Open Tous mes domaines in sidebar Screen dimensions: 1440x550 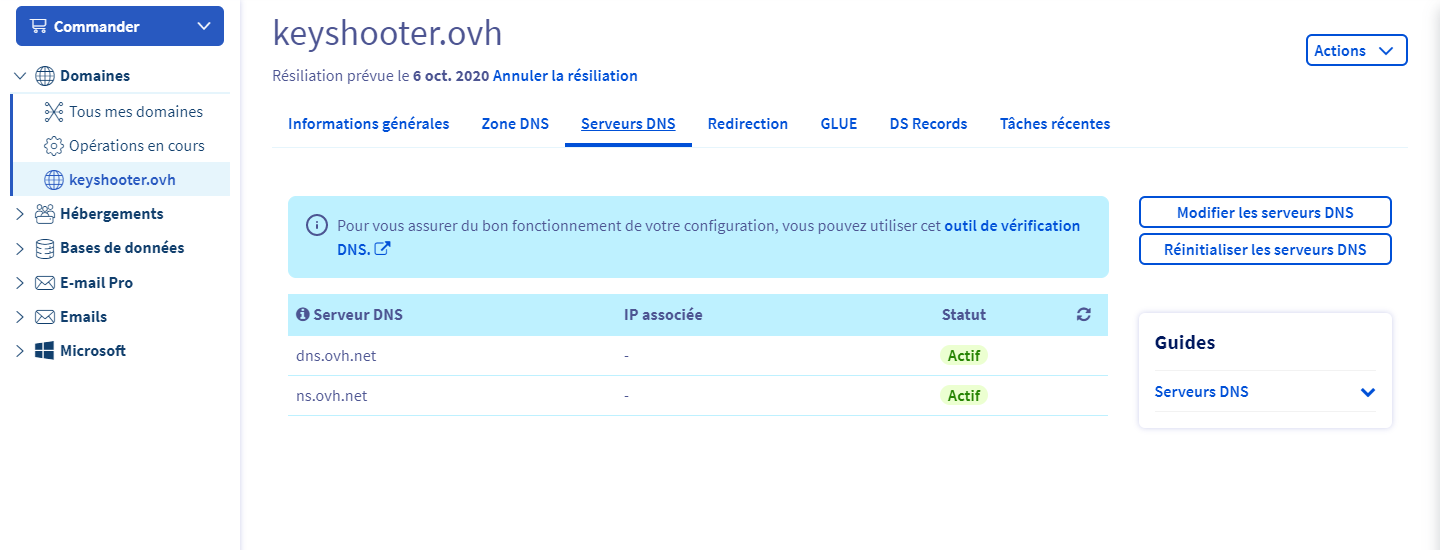pos(136,112)
